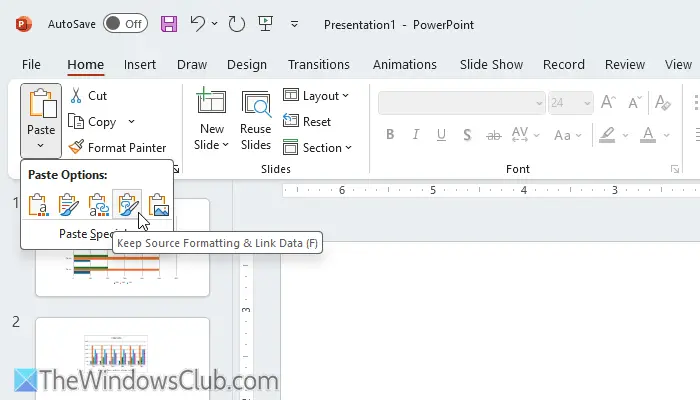Choose Keep Source Formatting paste option
The image size is (700, 400).
point(68,205)
